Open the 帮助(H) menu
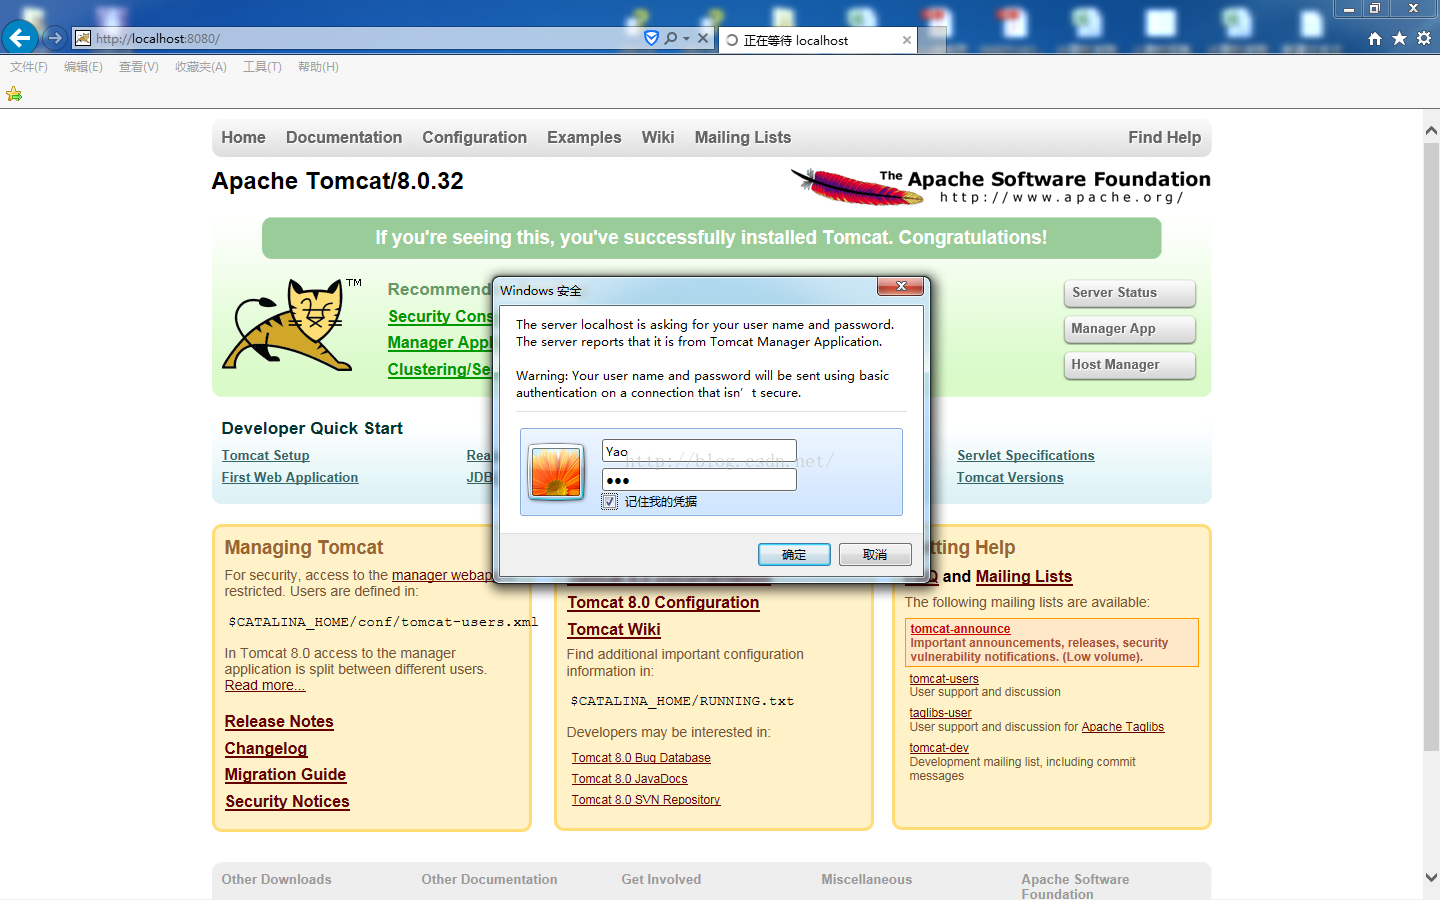Viewport: 1440px width, 900px height. [x=318, y=67]
